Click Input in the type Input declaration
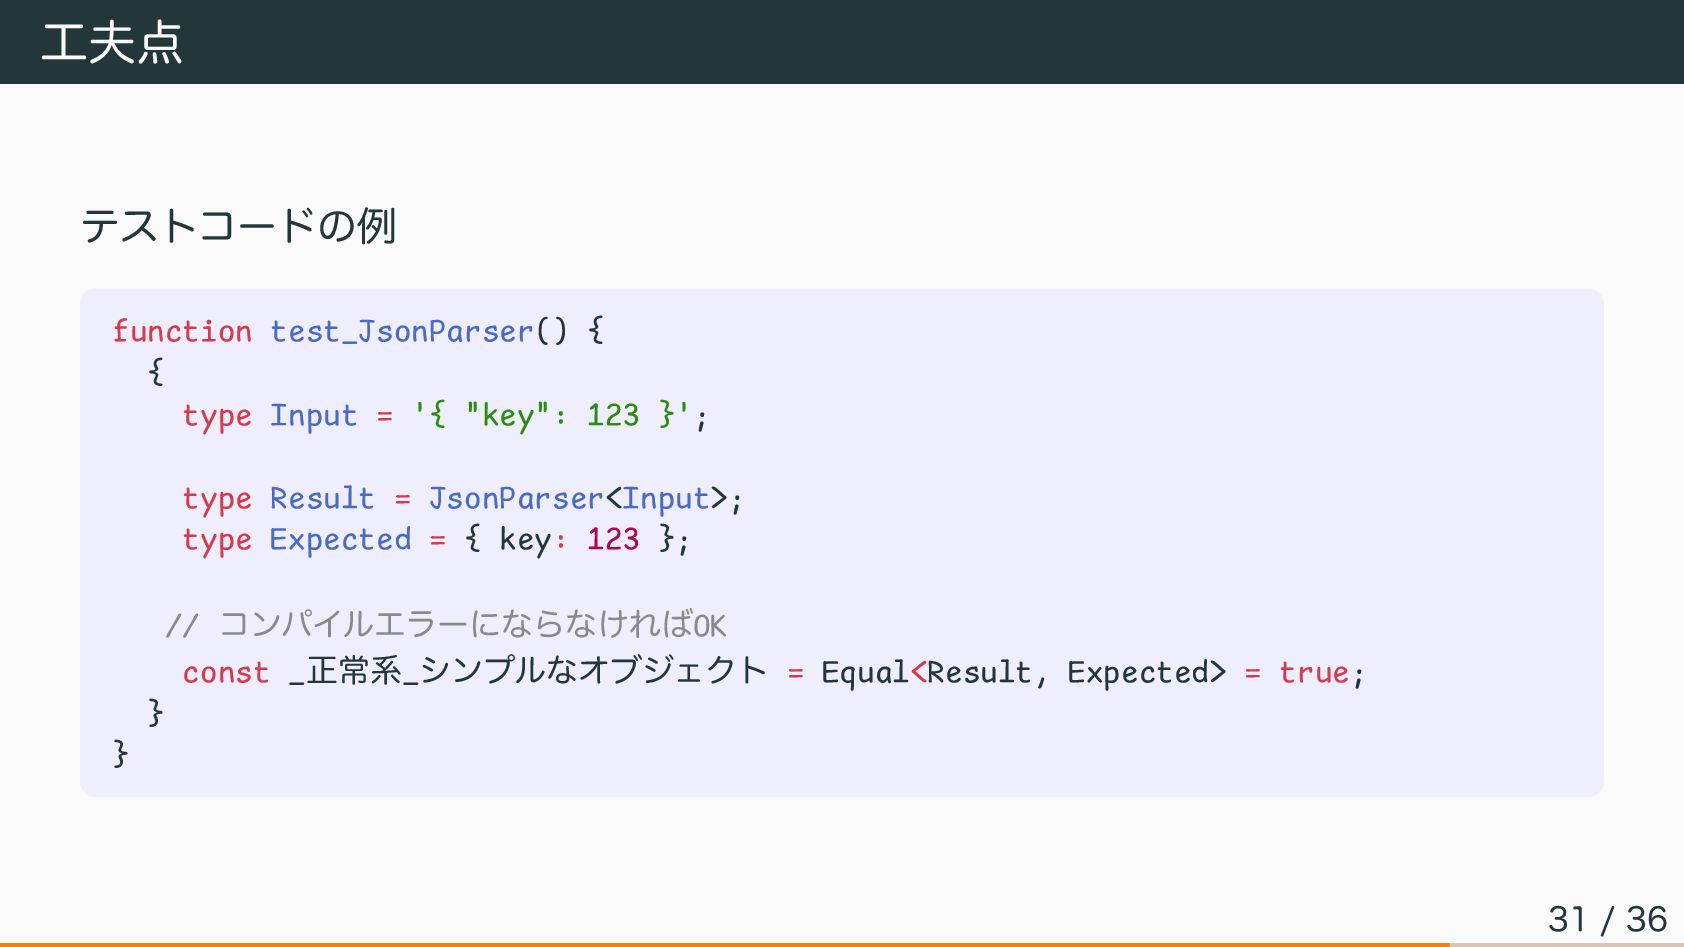Screen dimensions: 1684x947 click(x=313, y=415)
